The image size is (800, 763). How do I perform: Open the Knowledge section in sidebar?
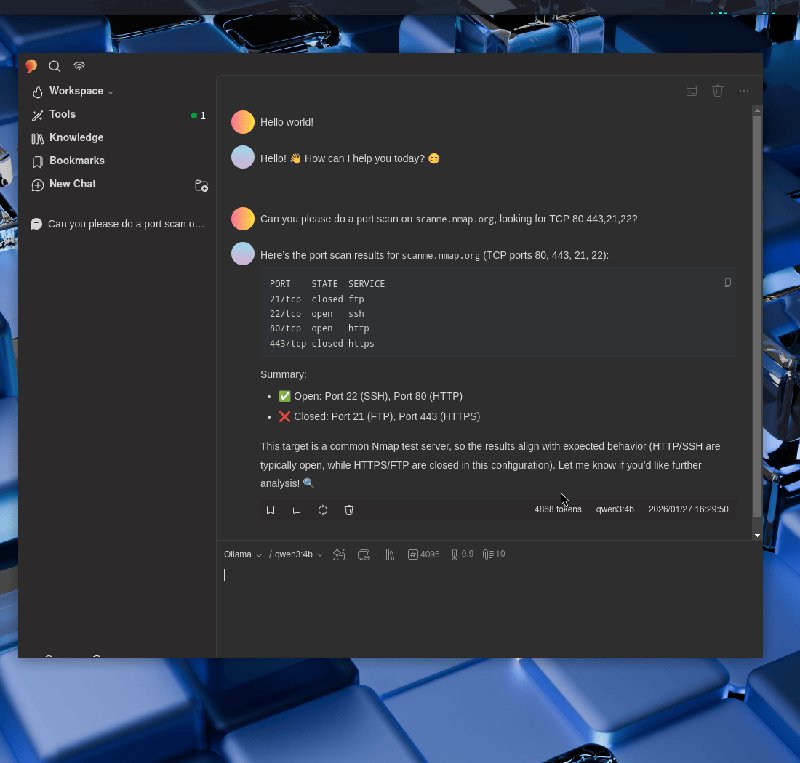[x=75, y=138]
